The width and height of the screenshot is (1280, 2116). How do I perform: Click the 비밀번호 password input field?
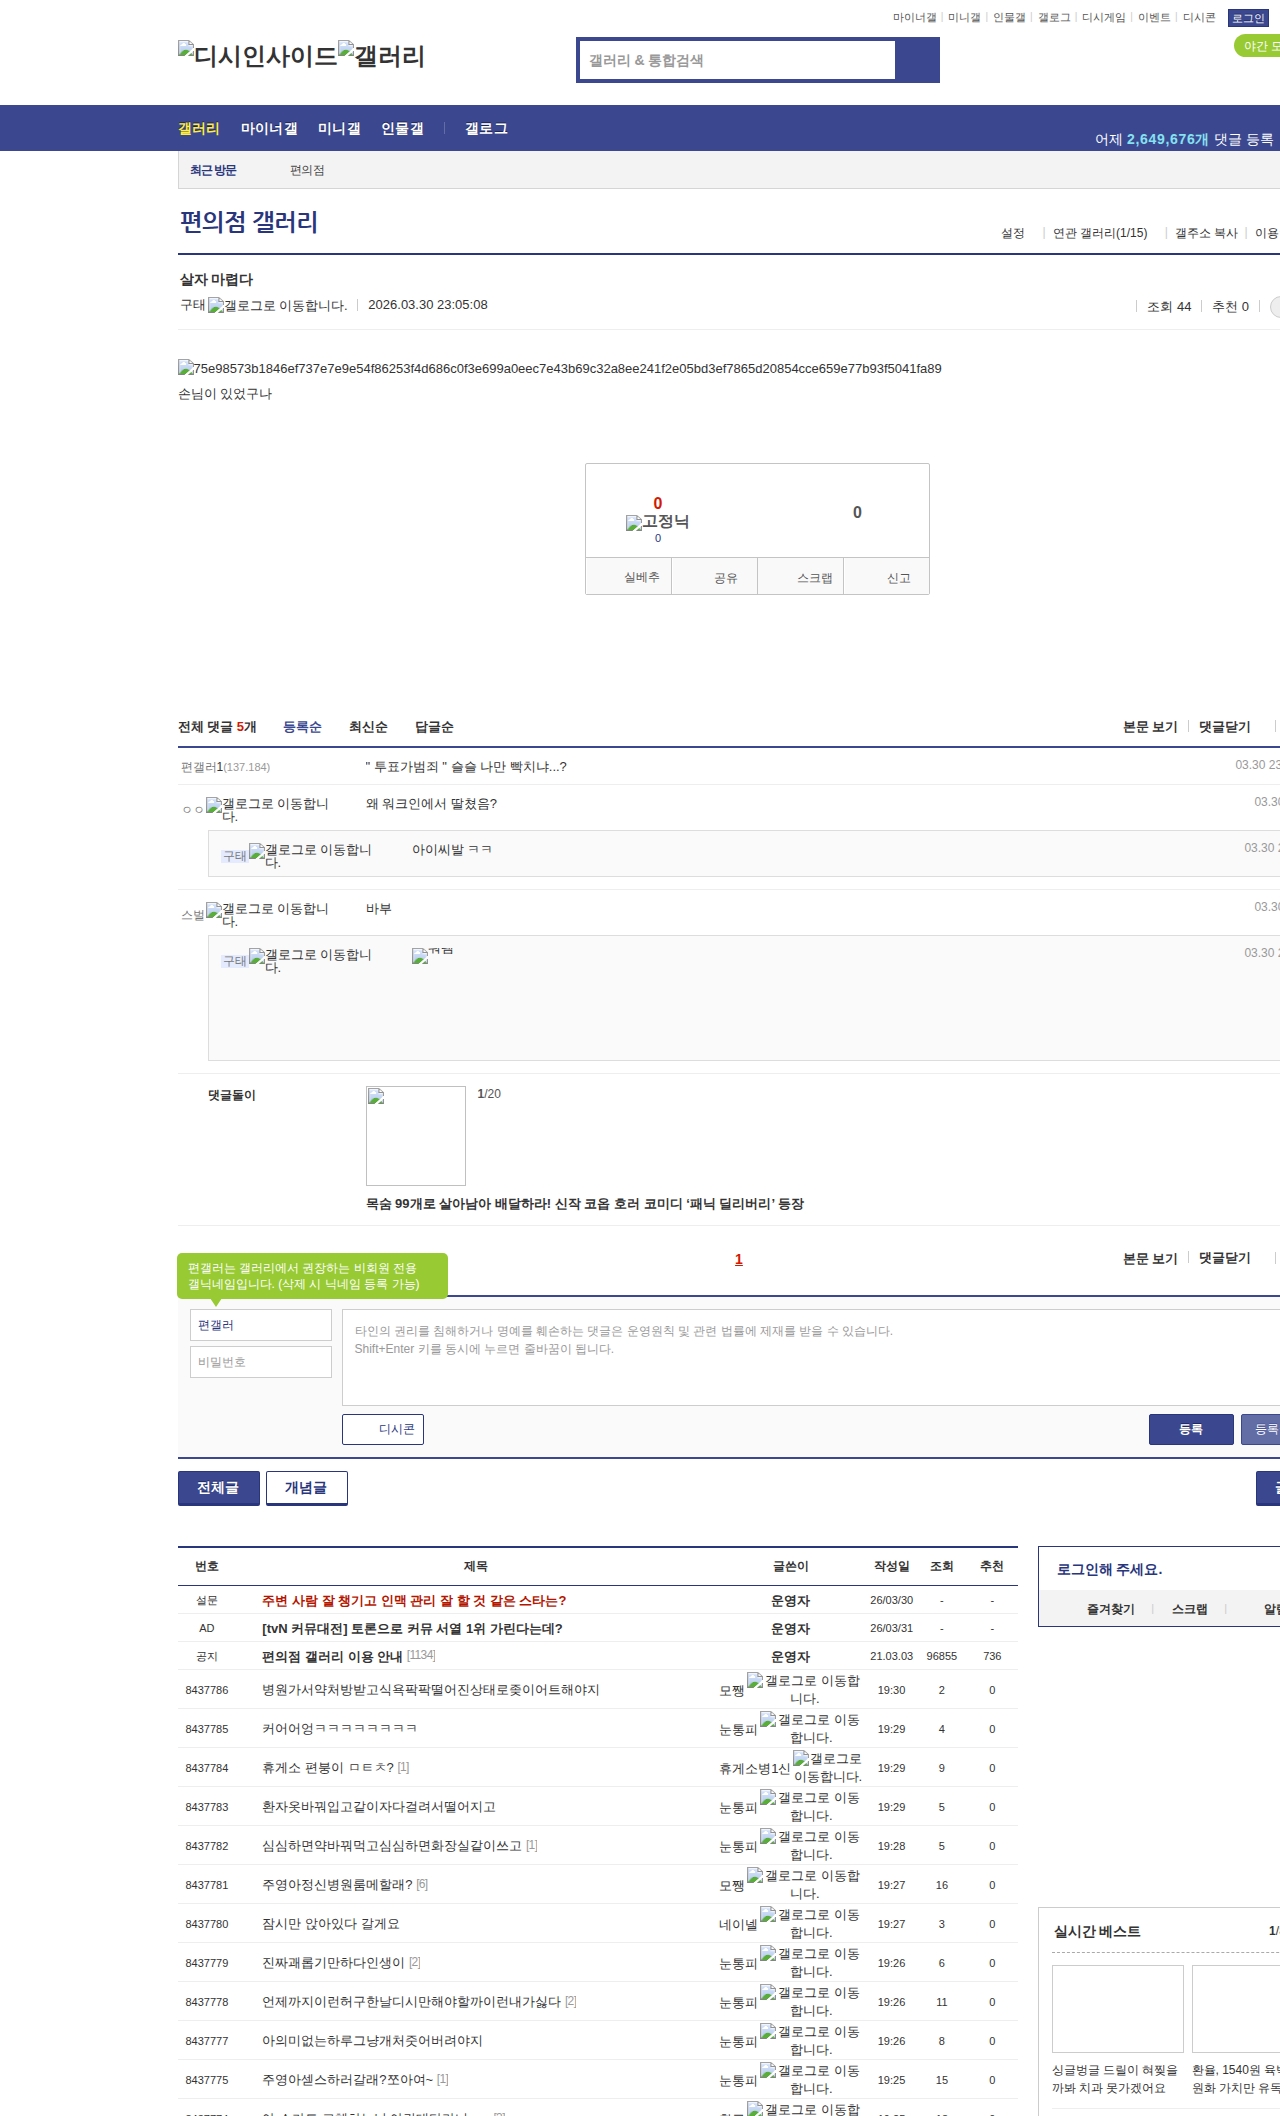(260, 1362)
